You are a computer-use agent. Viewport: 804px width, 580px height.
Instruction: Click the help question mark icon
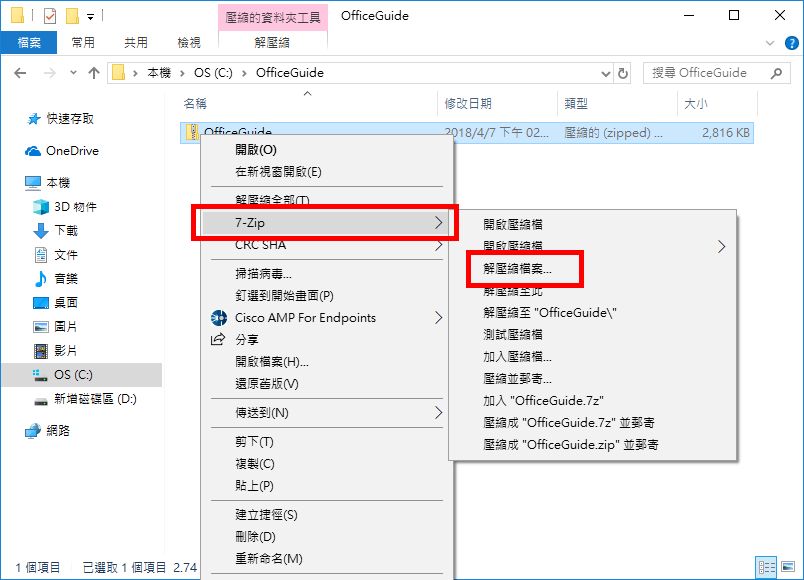tap(791, 43)
